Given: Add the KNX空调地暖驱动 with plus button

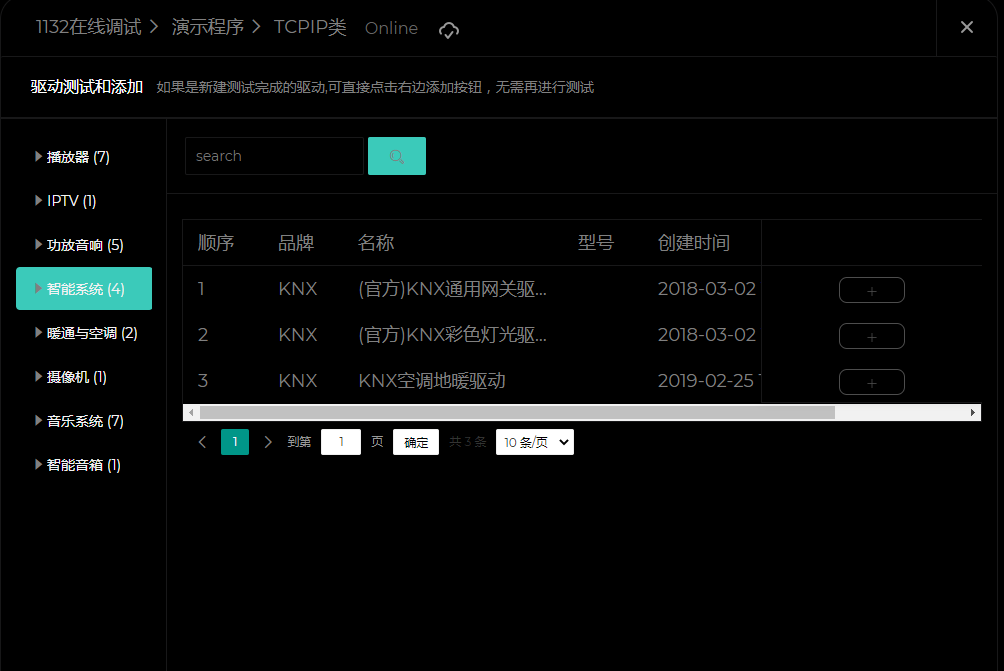Looking at the screenshot, I should [x=871, y=382].
